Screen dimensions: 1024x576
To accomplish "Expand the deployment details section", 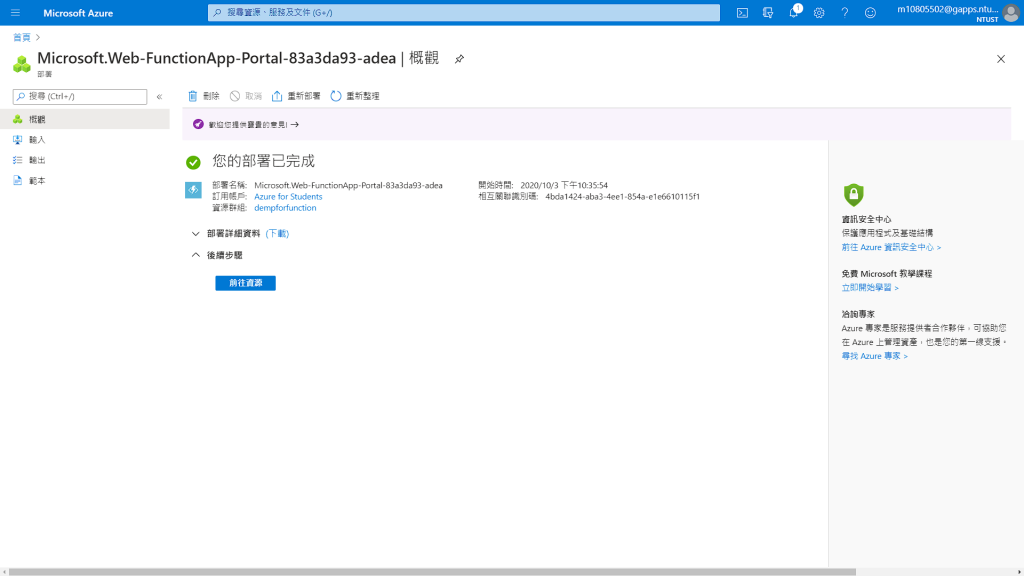I will (195, 234).
